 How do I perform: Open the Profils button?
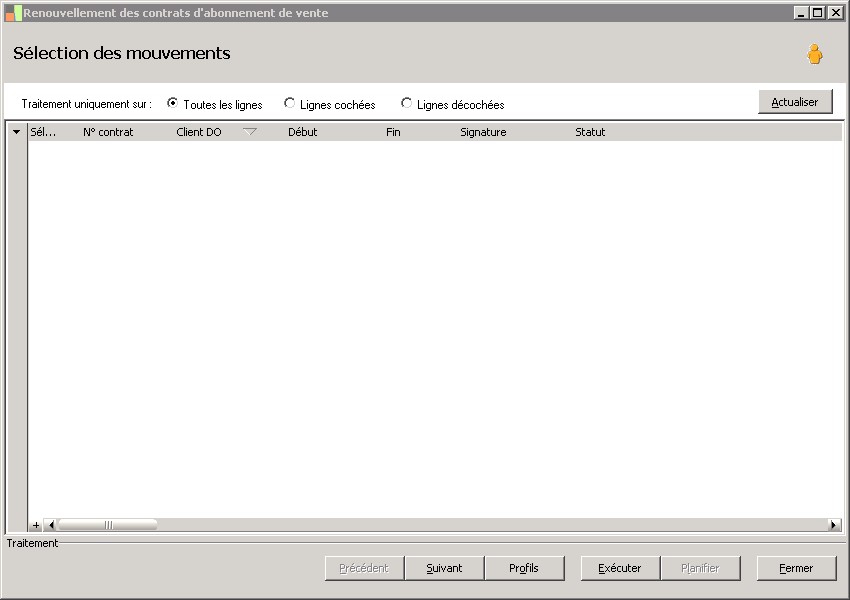(524, 568)
